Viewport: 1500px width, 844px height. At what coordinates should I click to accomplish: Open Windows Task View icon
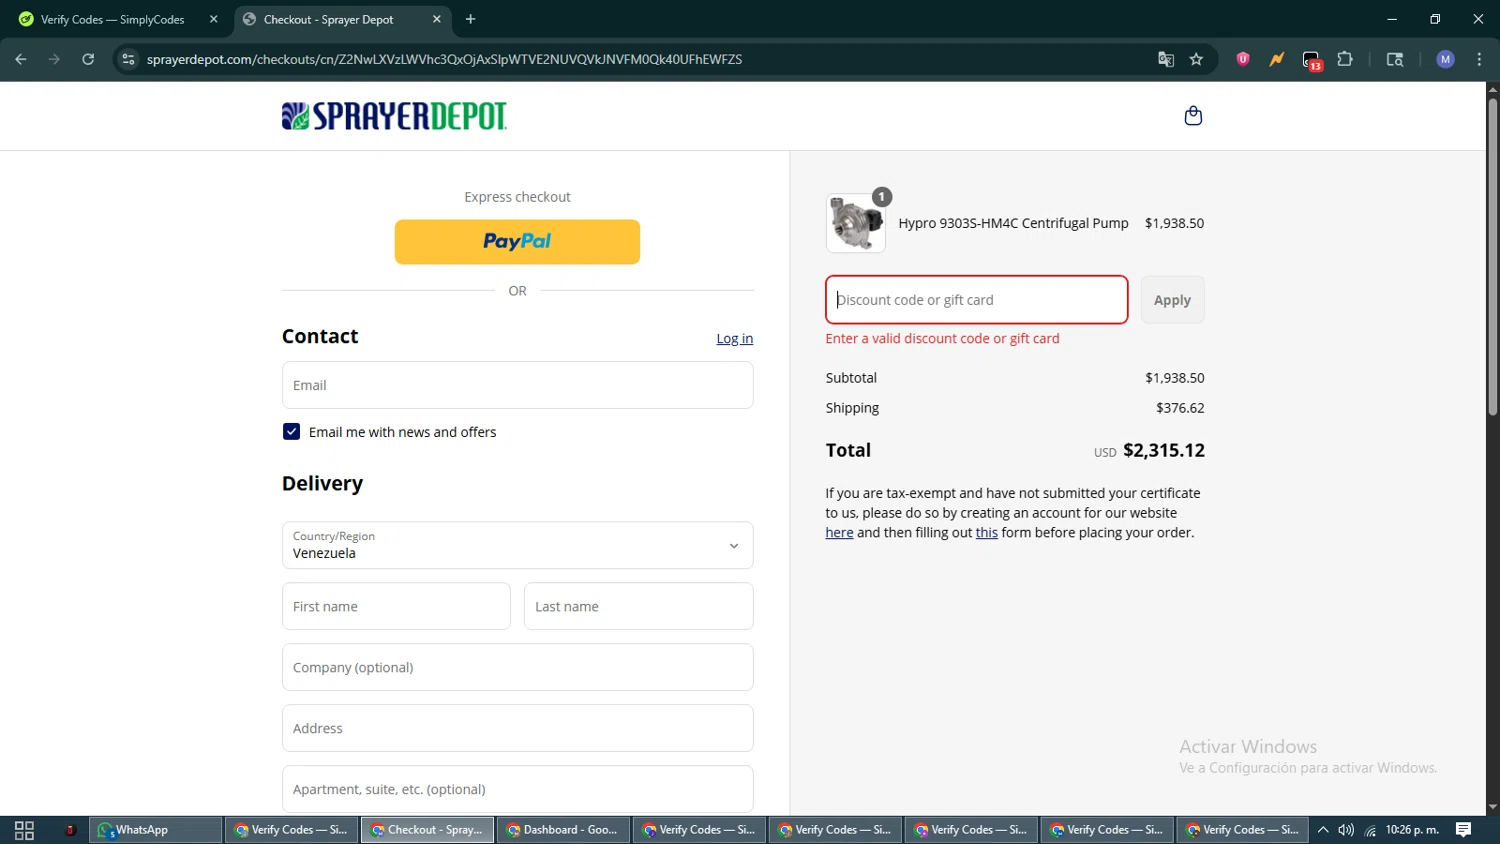click(24, 830)
